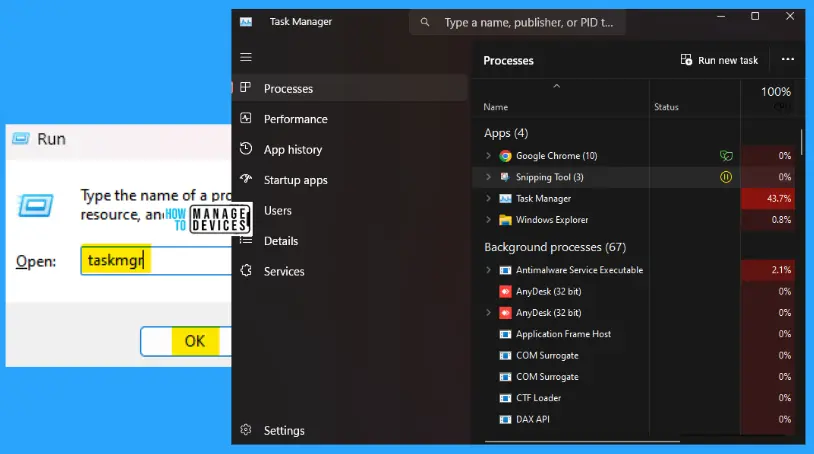Click the Processes sidebar icon
The image size is (814, 454).
pyautogui.click(x=246, y=88)
